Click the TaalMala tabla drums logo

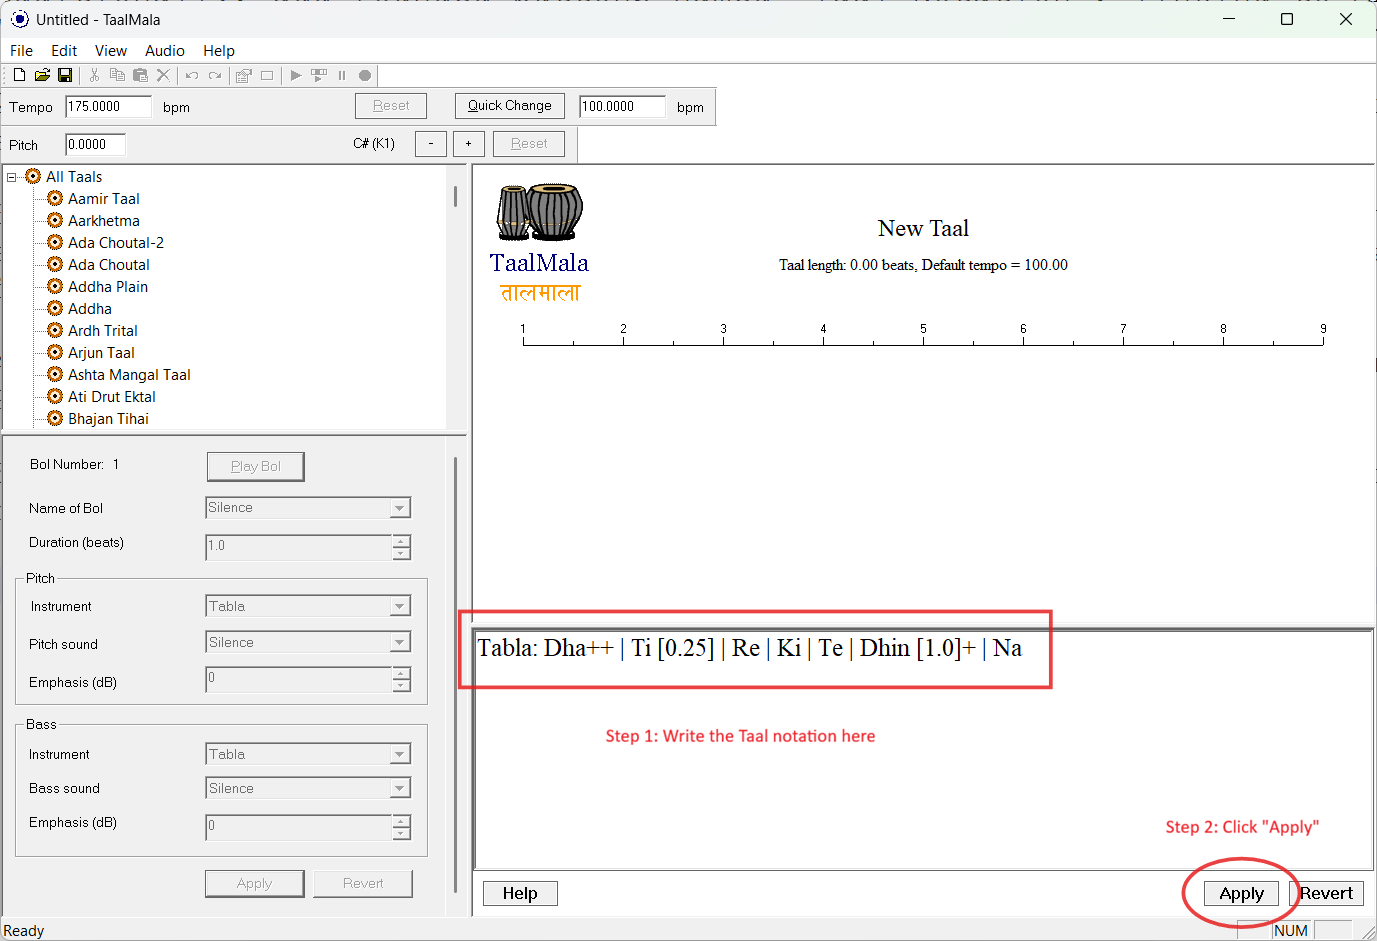click(539, 212)
